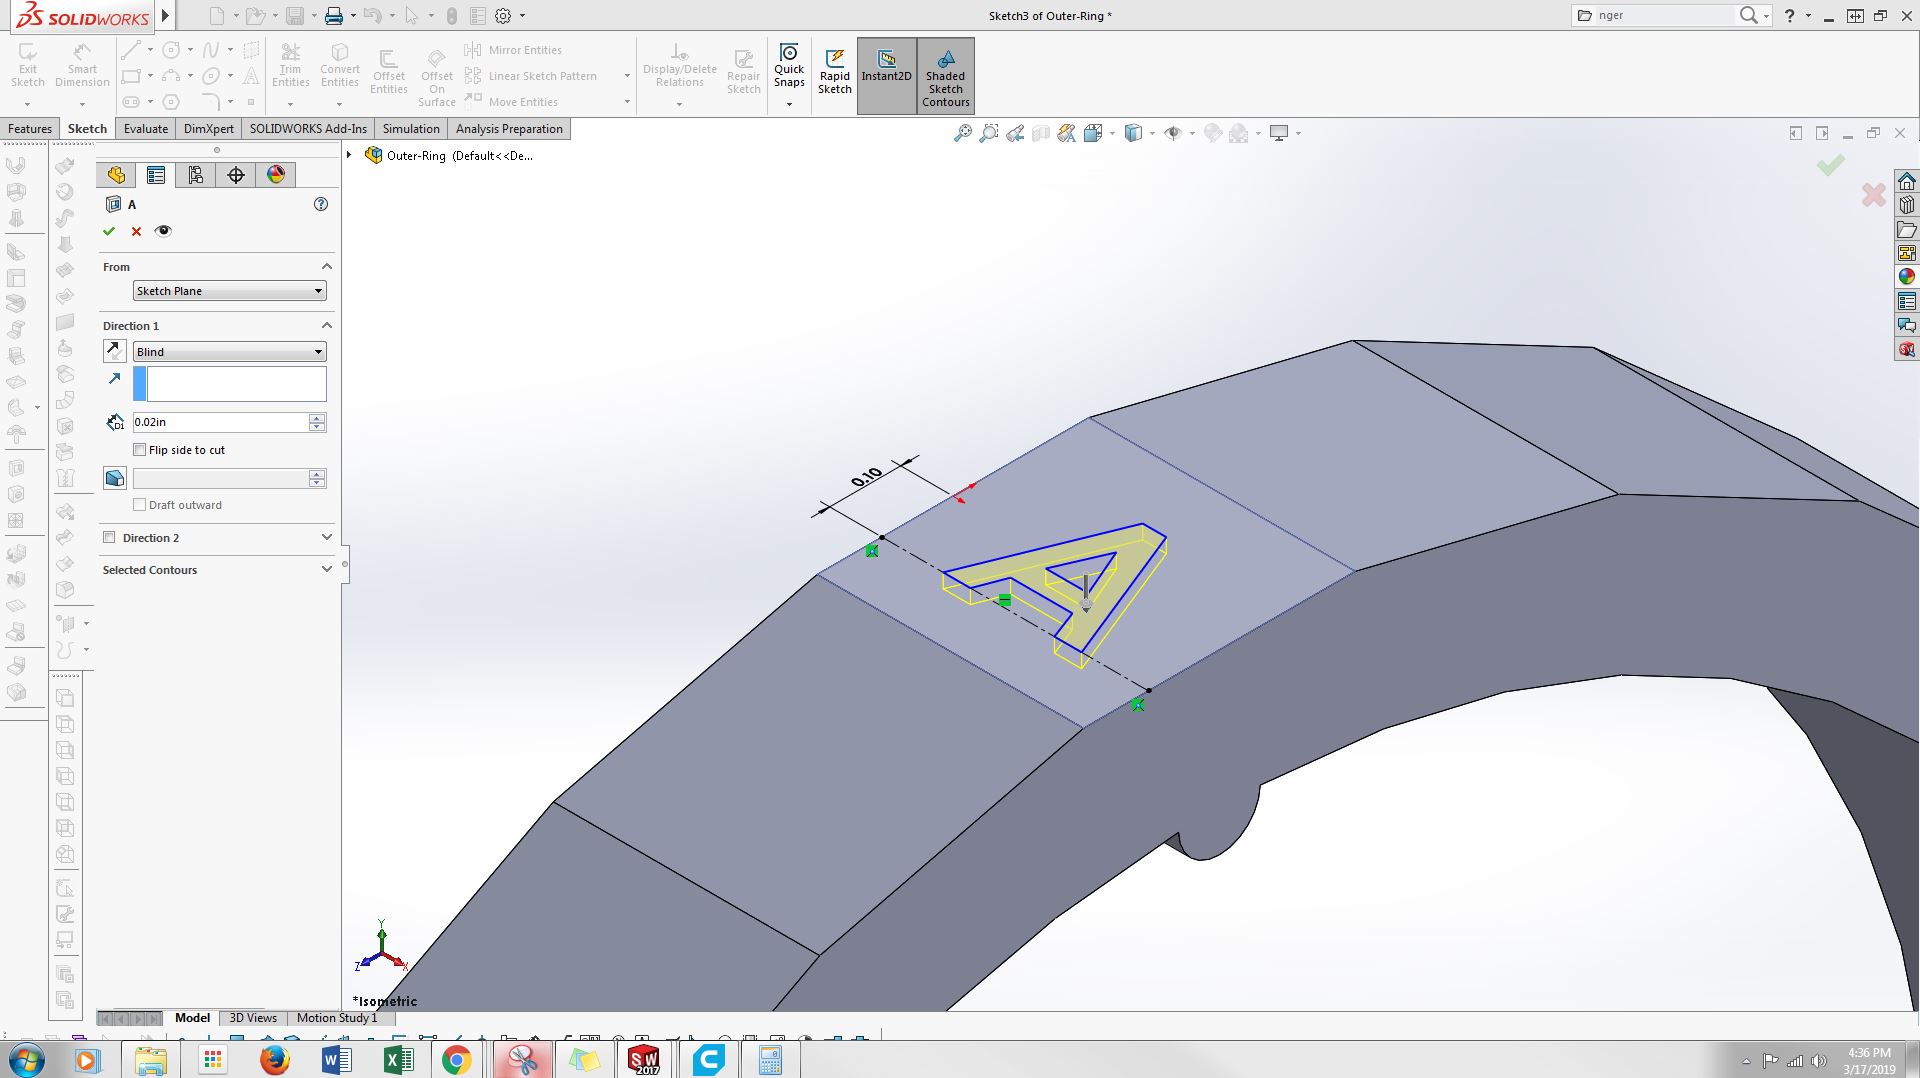This screenshot has width=1920, height=1078.
Task: Open the Analysis Preparation tab
Action: pyautogui.click(x=509, y=129)
